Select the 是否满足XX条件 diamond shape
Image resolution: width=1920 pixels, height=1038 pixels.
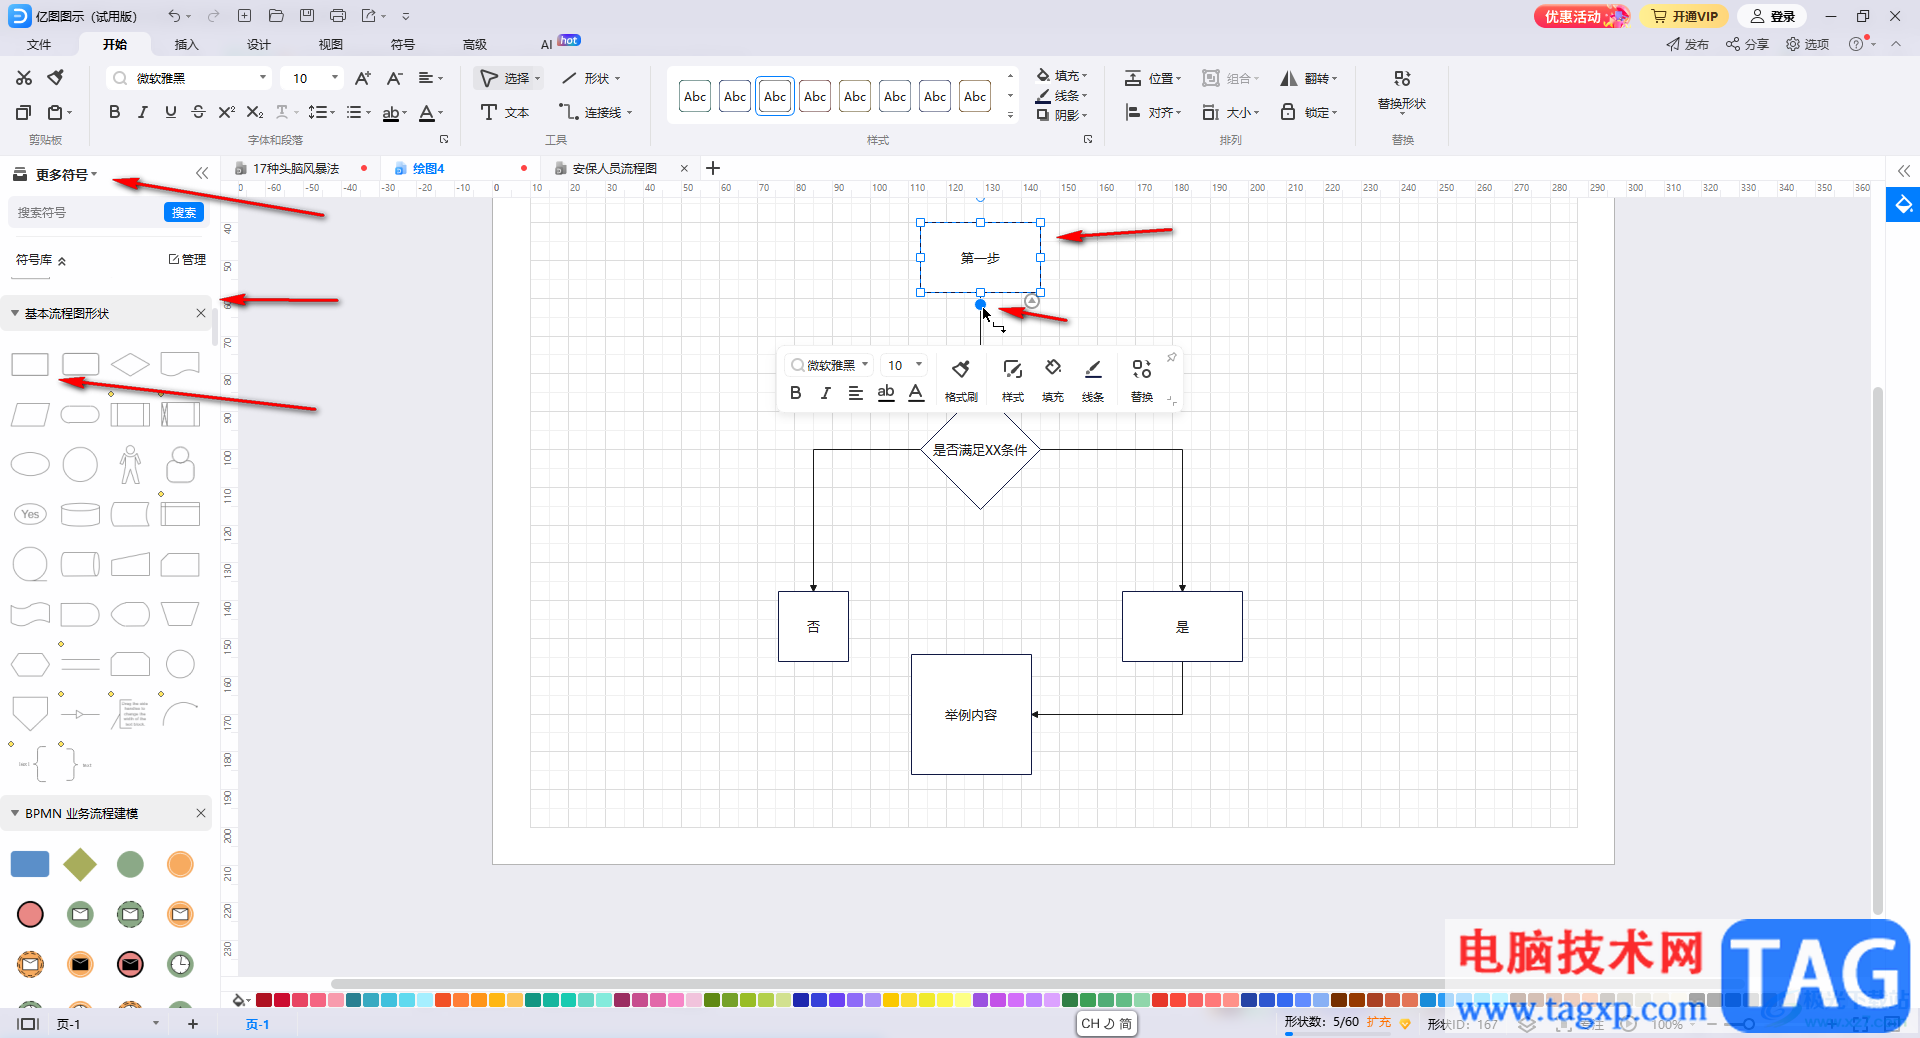pos(980,450)
